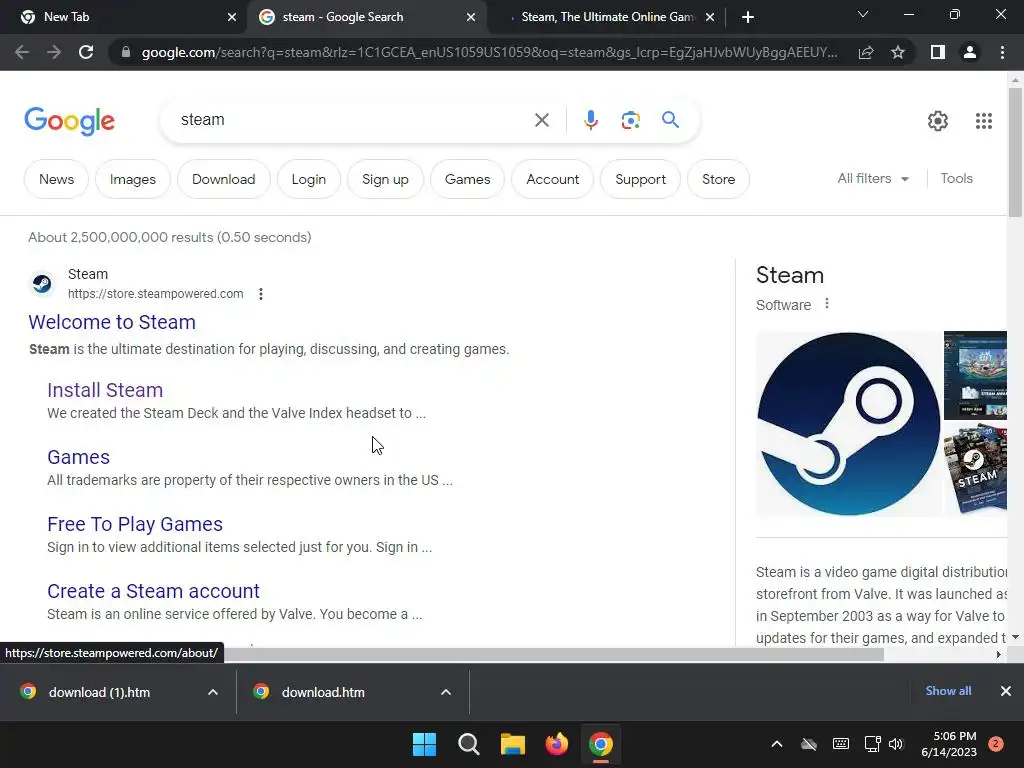Filter results by Images

[133, 179]
